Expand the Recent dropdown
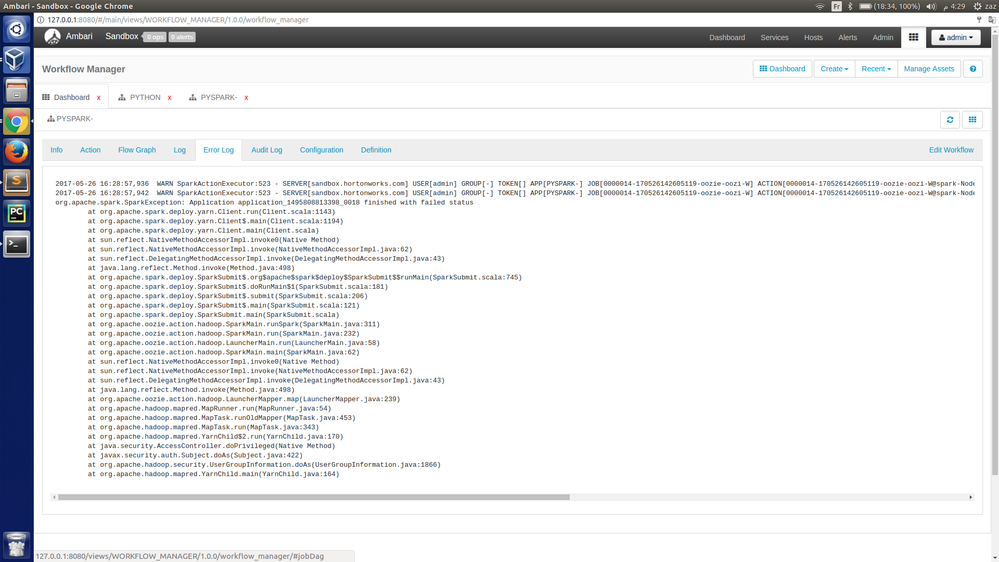 point(876,69)
